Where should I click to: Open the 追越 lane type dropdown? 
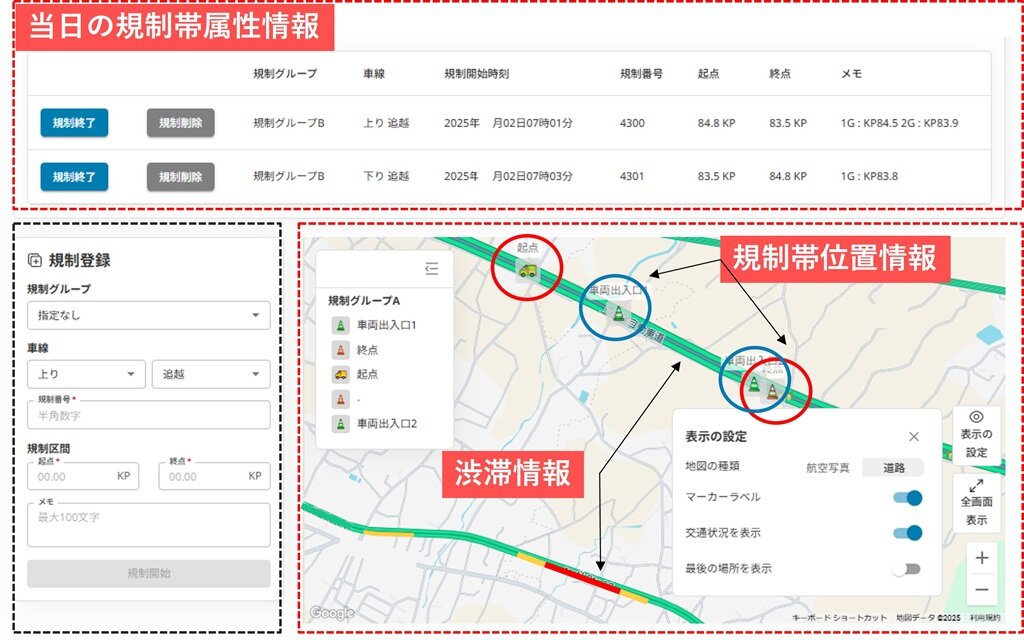point(210,374)
